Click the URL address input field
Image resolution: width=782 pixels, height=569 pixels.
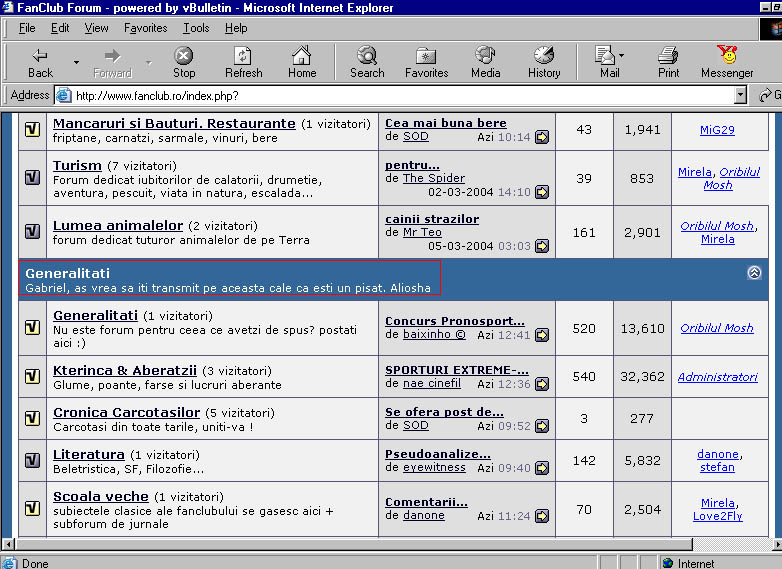point(400,96)
